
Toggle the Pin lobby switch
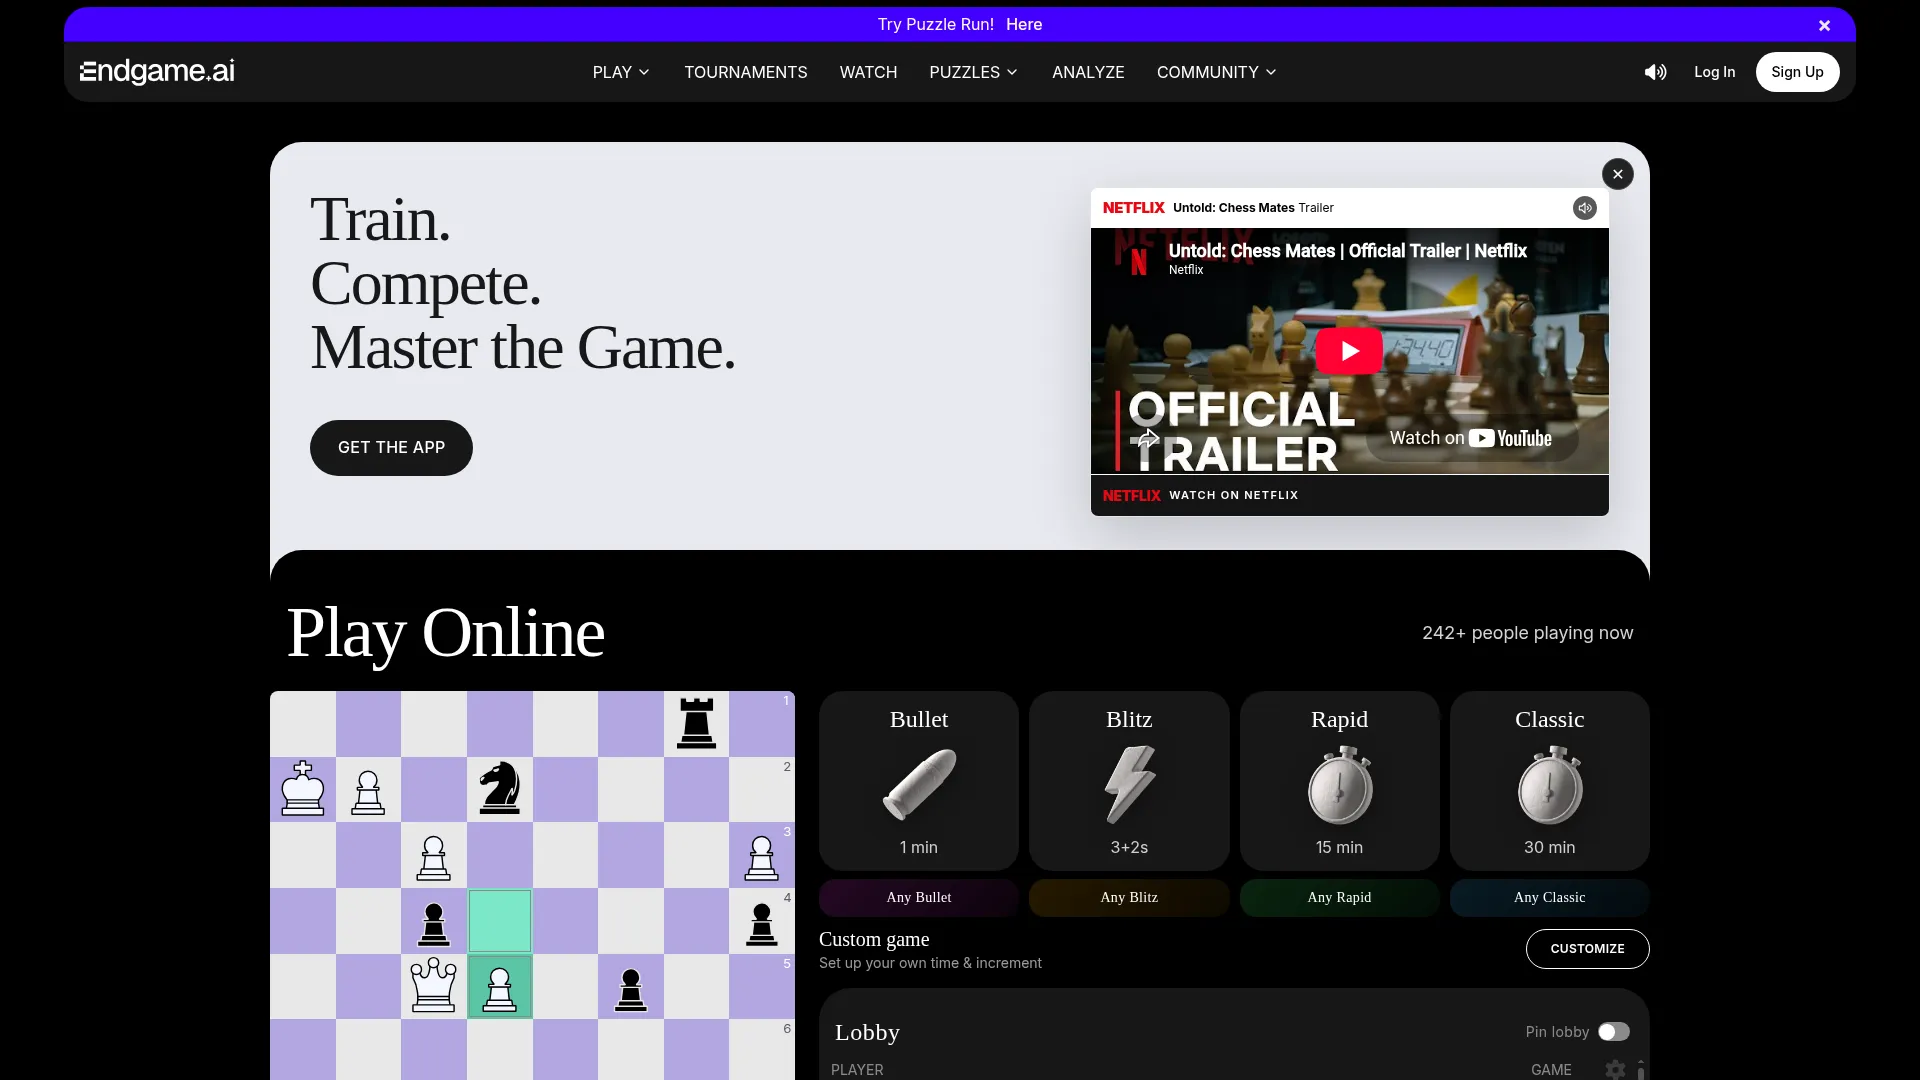coord(1613,1032)
